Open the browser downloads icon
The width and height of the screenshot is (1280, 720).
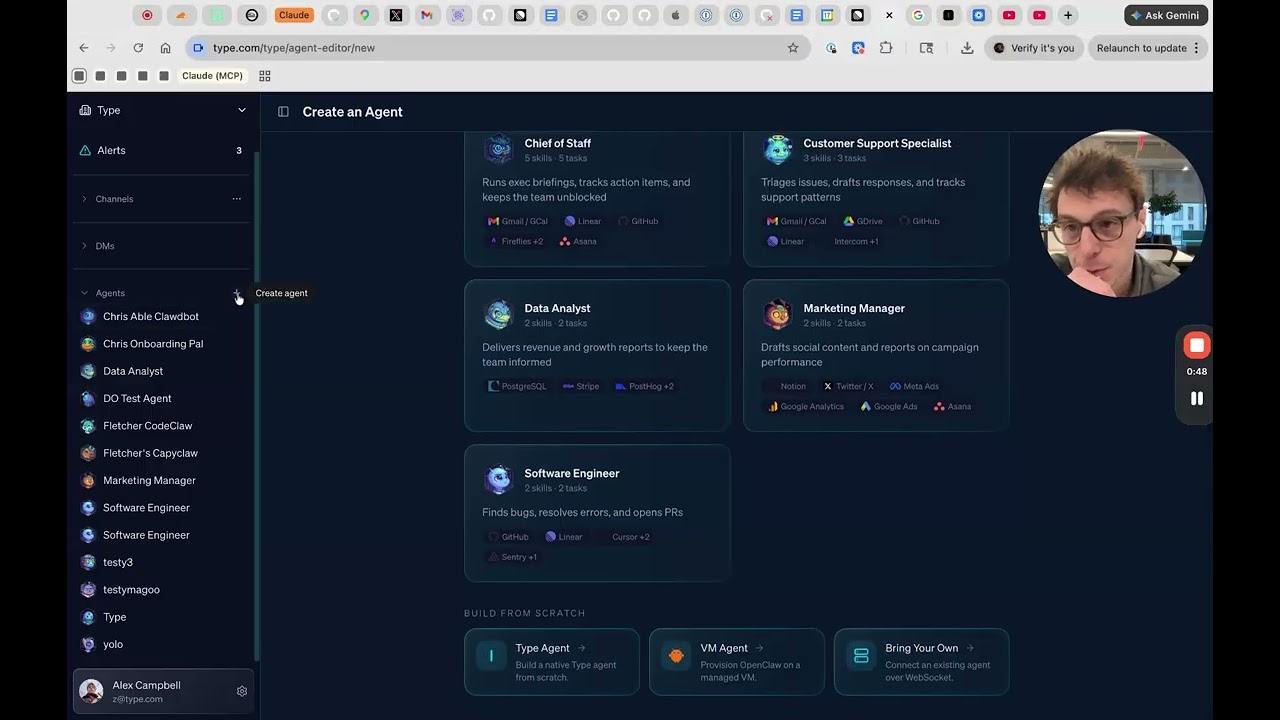click(x=967, y=48)
